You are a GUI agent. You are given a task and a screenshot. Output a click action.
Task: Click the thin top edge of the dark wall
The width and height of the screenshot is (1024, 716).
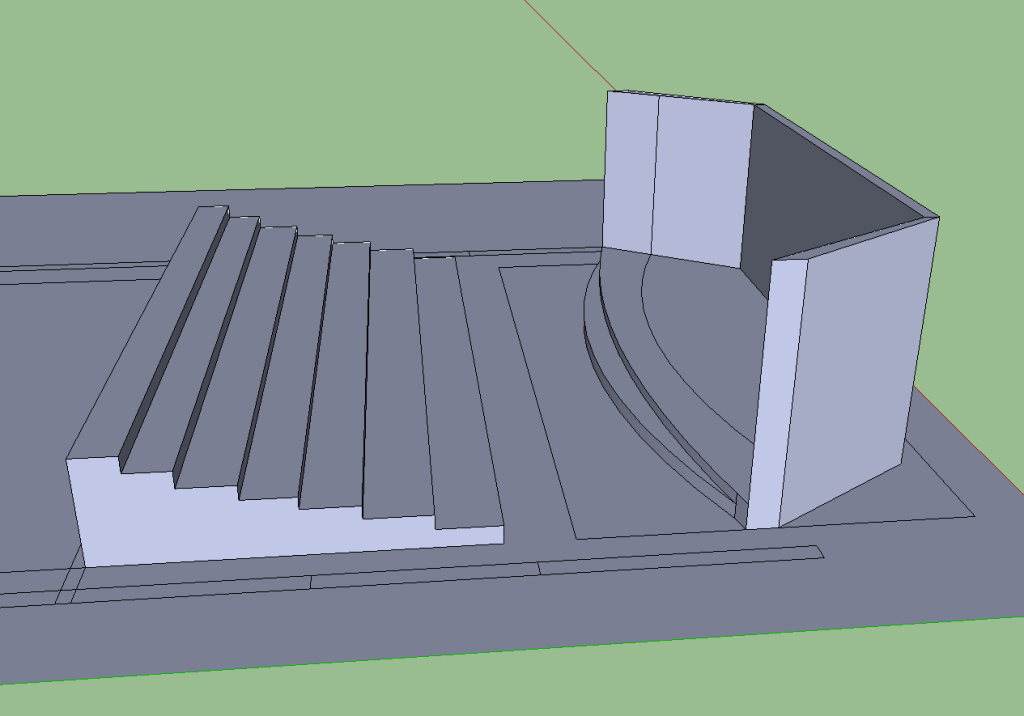click(x=850, y=158)
